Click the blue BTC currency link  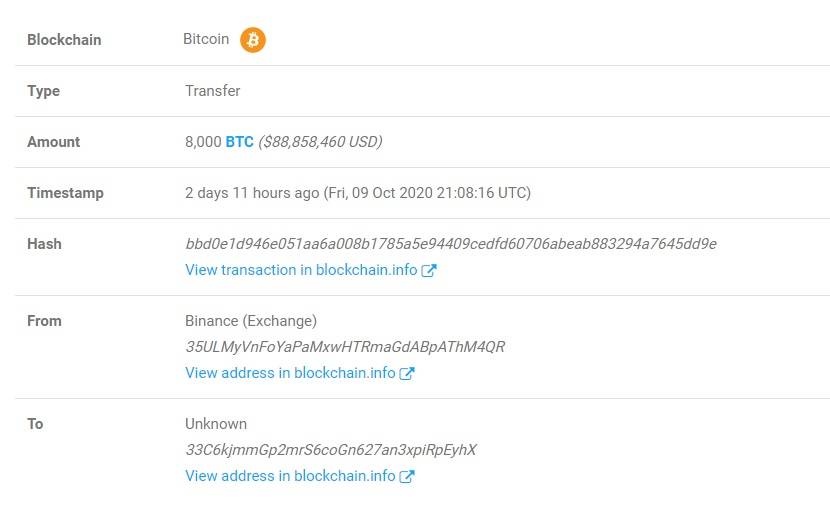239,142
